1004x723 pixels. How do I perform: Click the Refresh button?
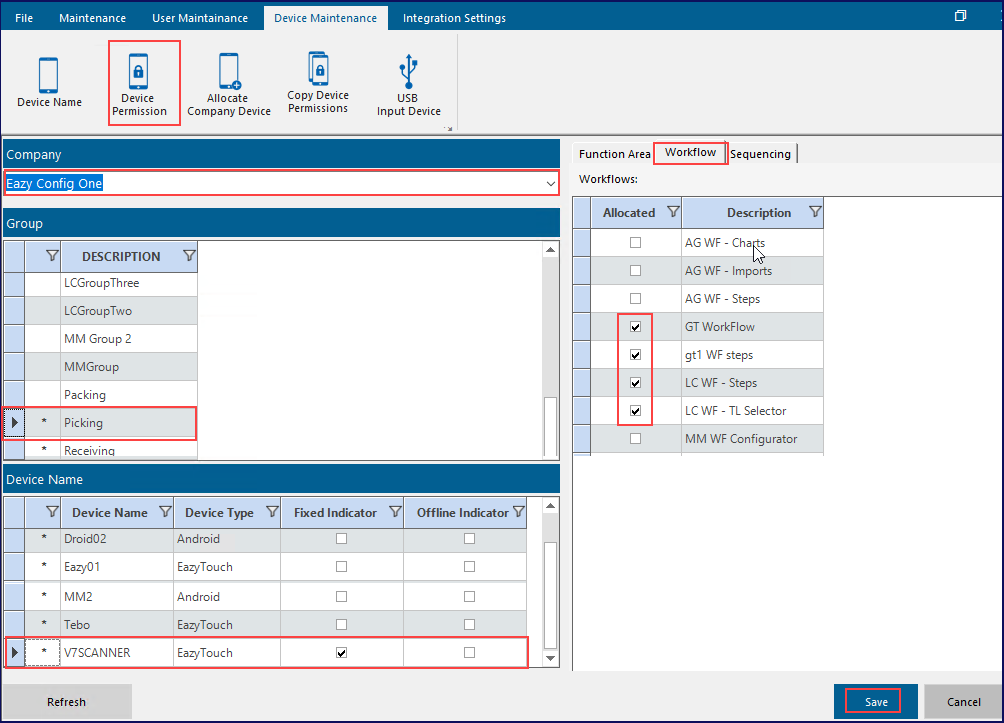click(x=66, y=701)
